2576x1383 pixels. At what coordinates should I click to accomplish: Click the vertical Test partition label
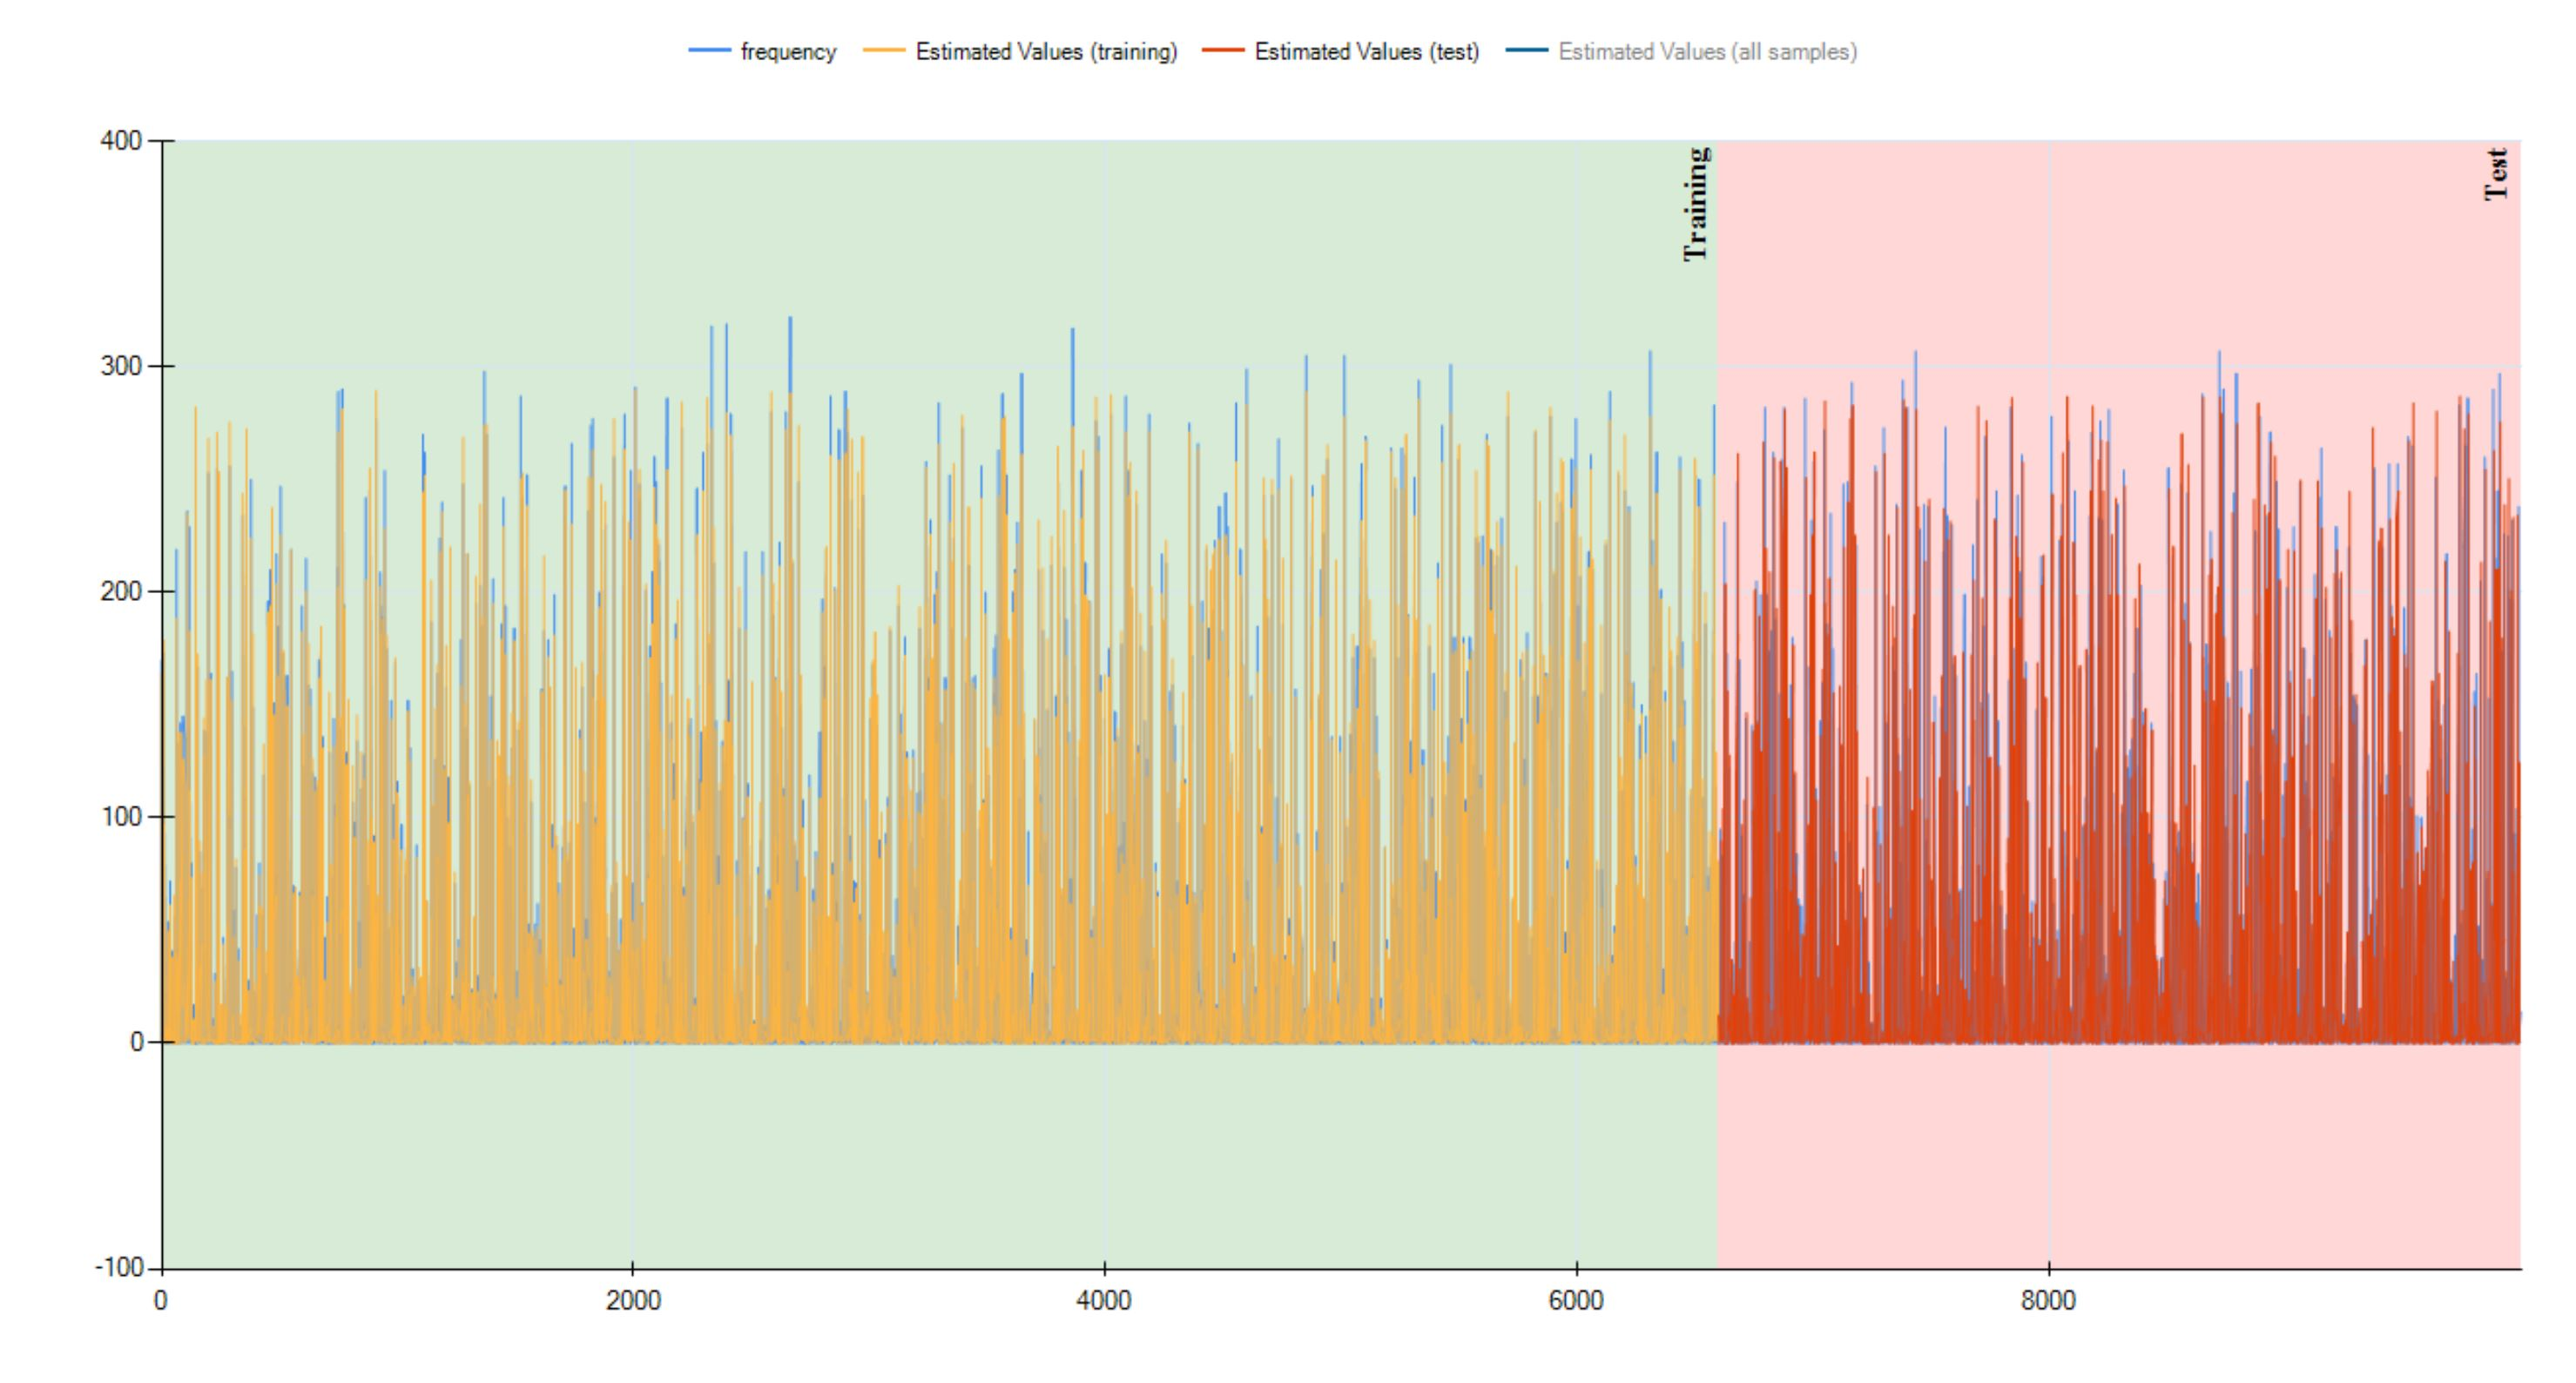click(x=2497, y=175)
